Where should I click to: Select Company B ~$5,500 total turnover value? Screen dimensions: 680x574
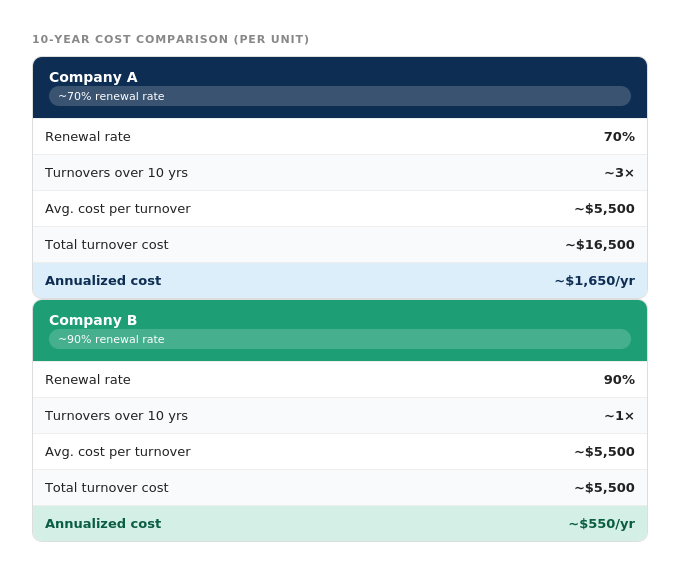[604, 488]
